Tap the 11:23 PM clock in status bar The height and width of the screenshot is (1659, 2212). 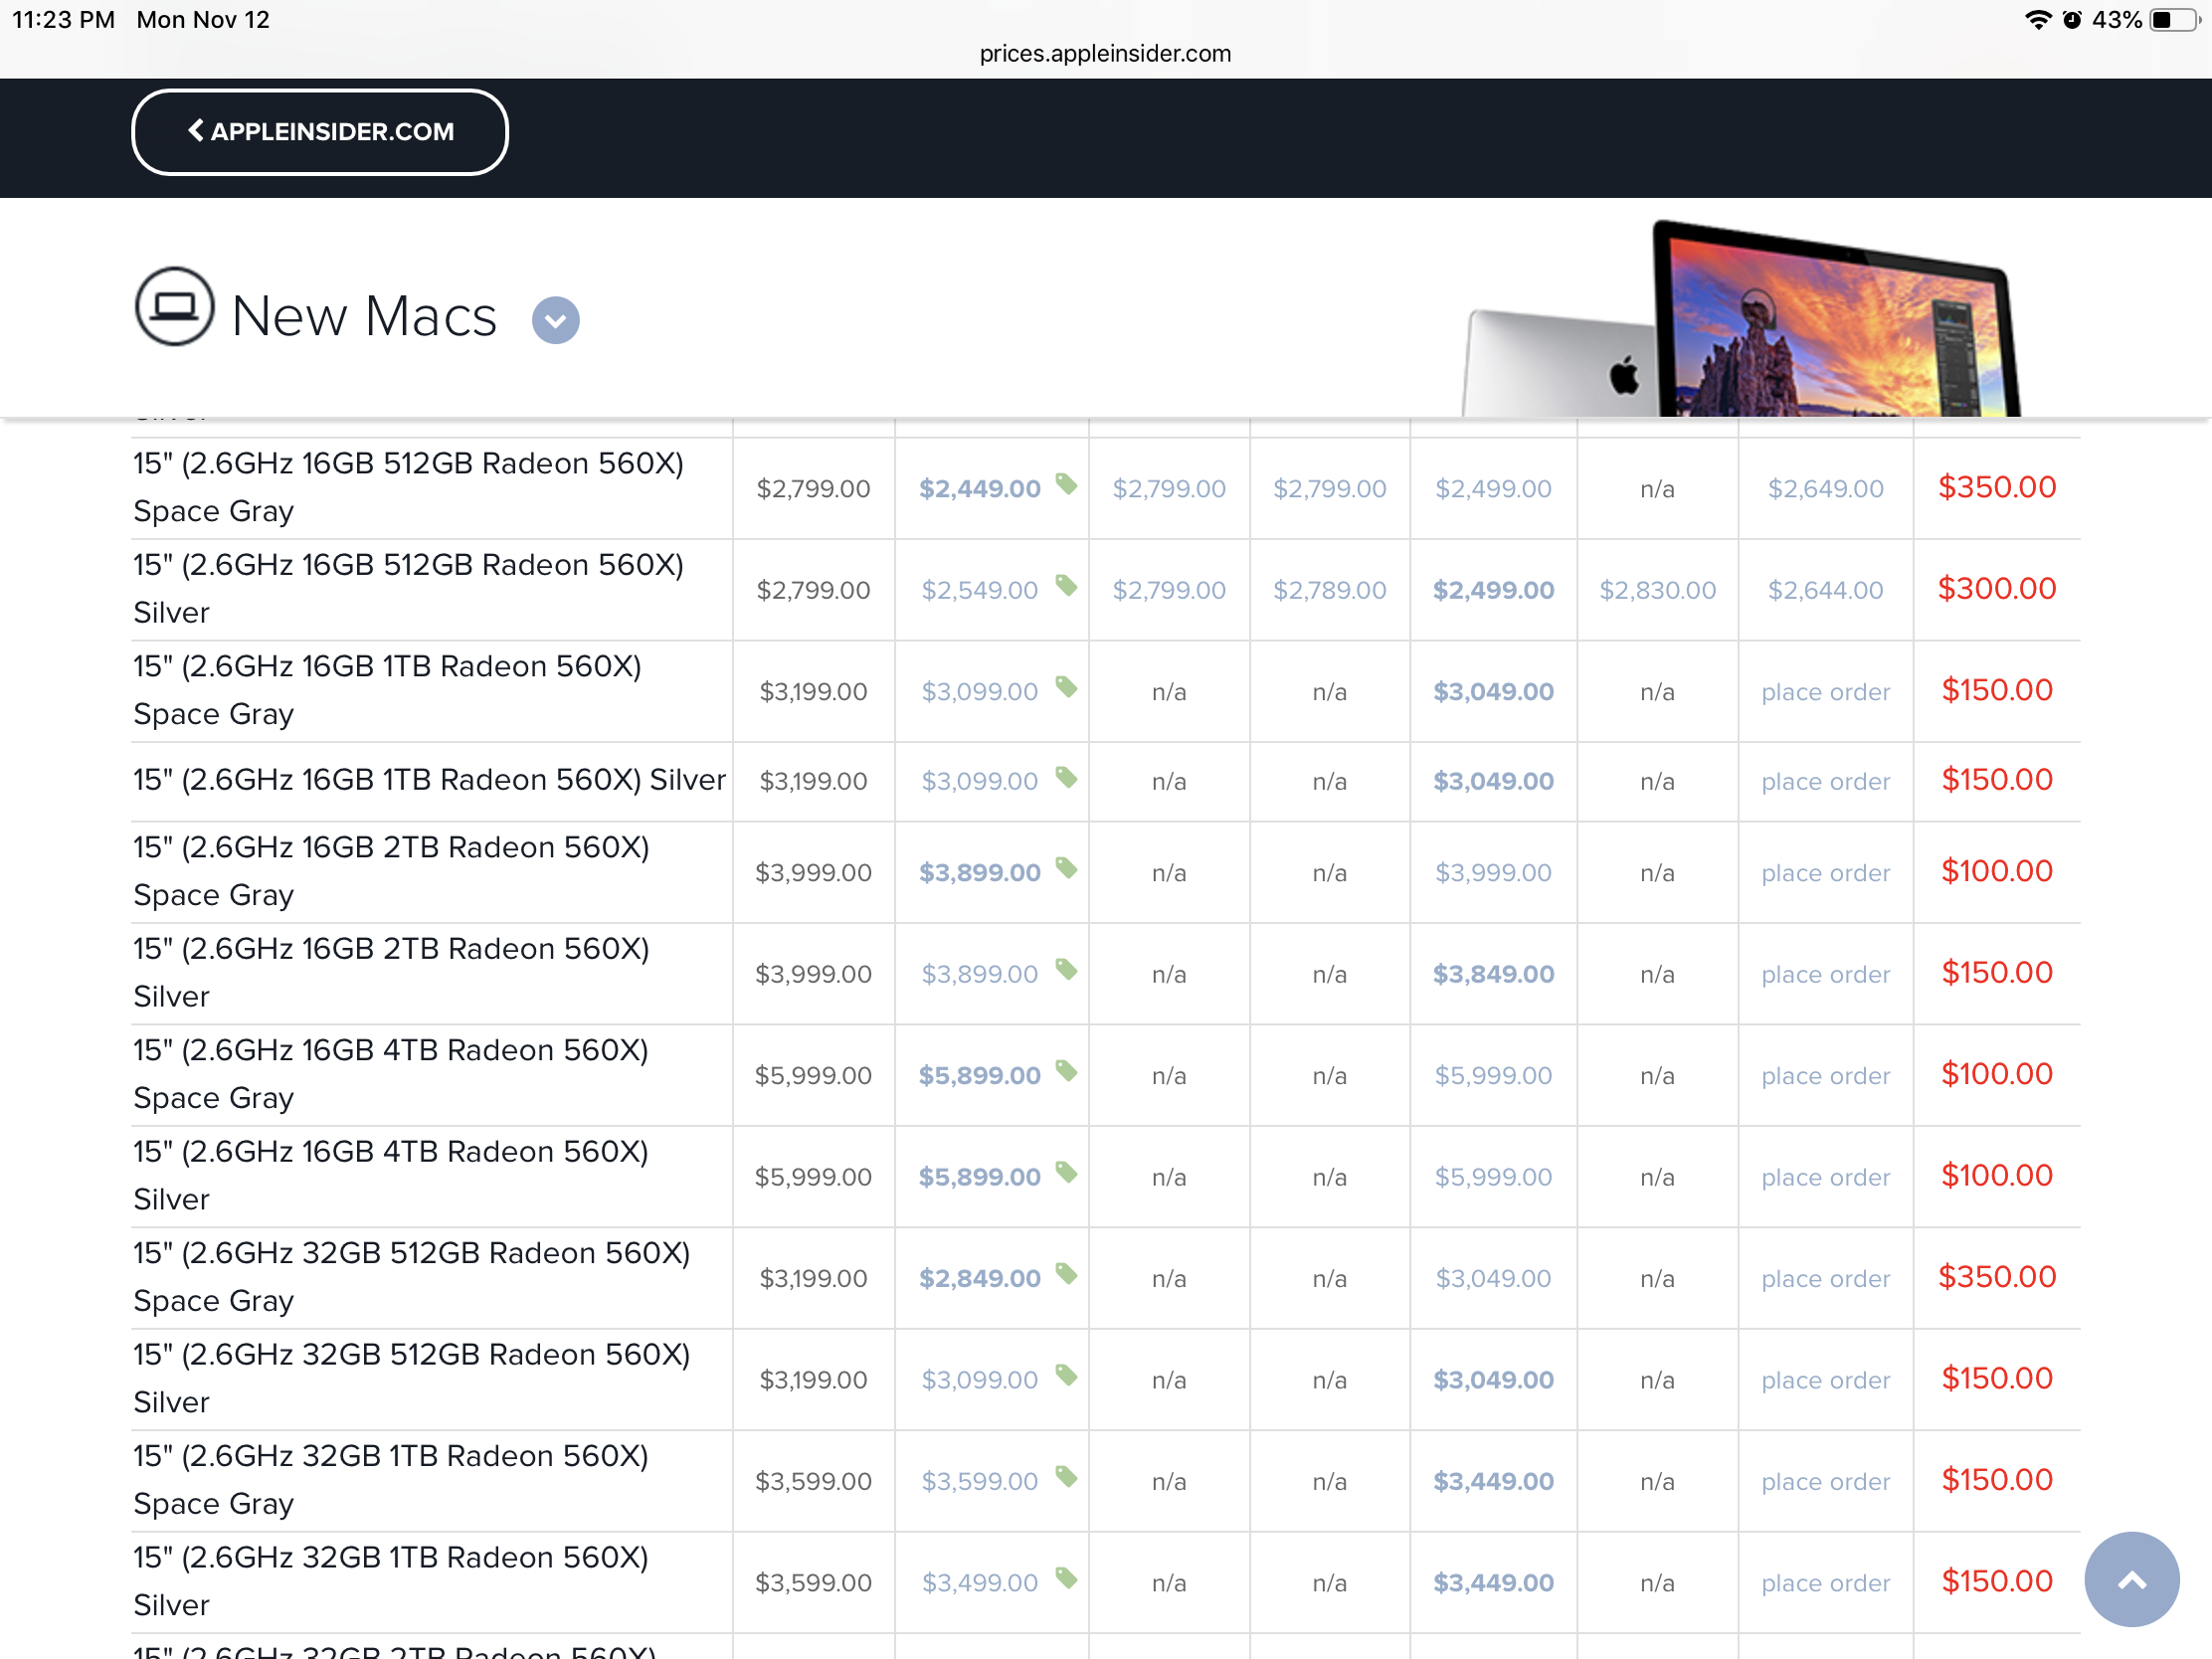[64, 20]
